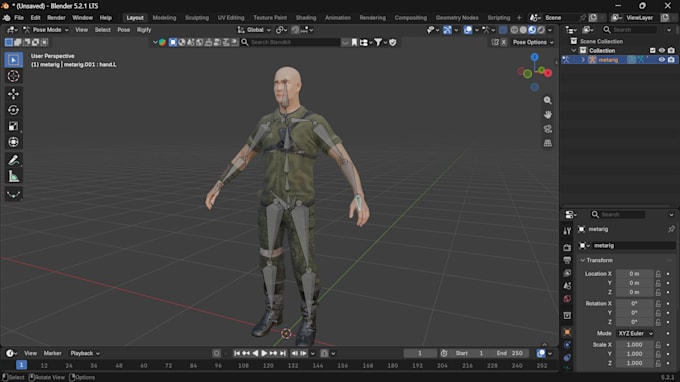Collapse the Collection in outliner
The width and height of the screenshot is (680, 382).
coord(574,50)
